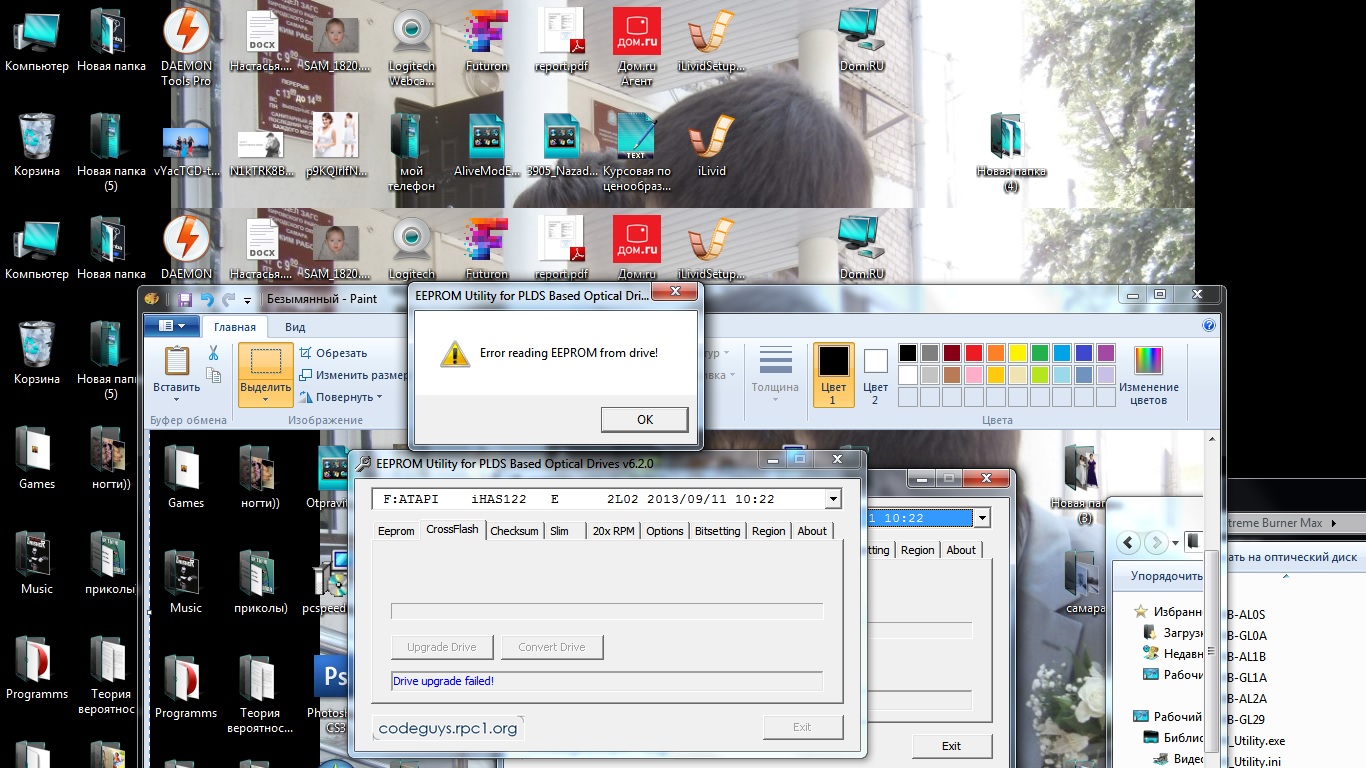Pick the purple swatch in Paint's palette
Image resolution: width=1366 pixels, height=768 pixels.
pyautogui.click(x=1105, y=353)
